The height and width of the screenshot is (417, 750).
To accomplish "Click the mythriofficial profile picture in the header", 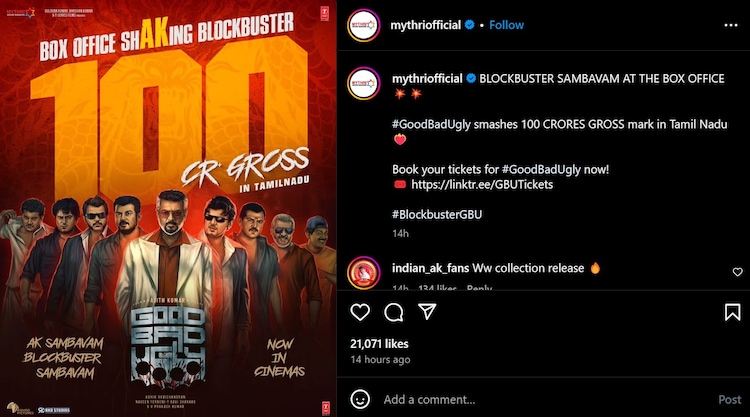I will [364, 25].
